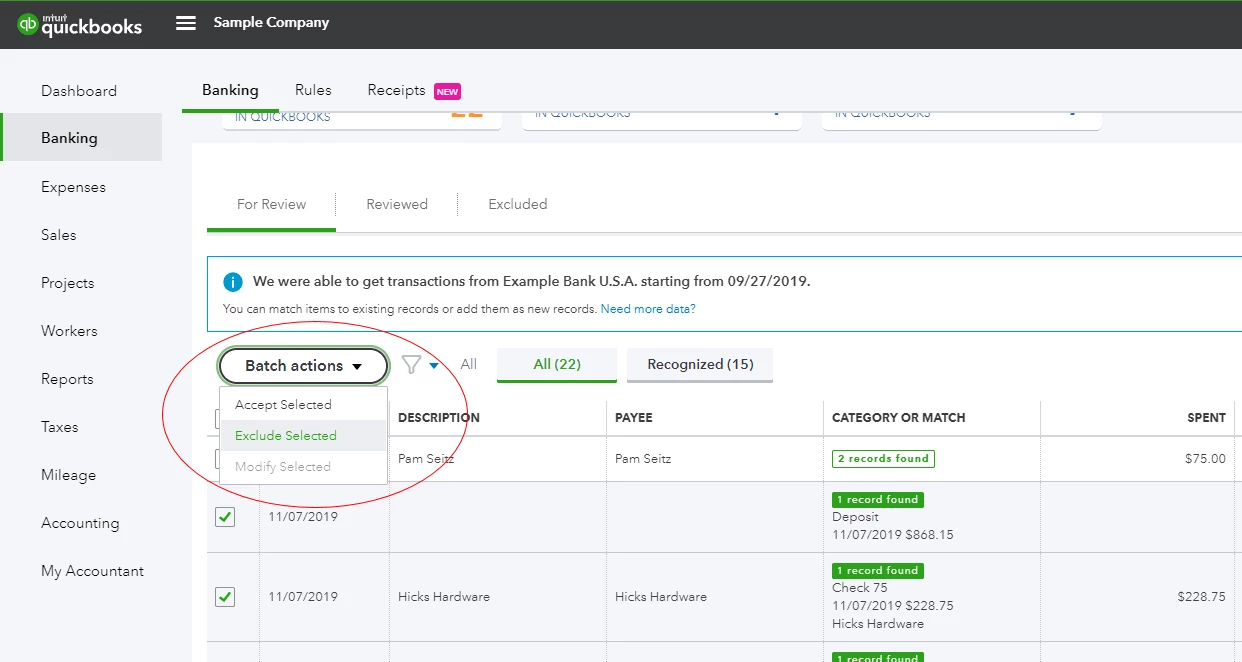Open the Deposit 1 record found badge
This screenshot has width=1242, height=662.
877,499
